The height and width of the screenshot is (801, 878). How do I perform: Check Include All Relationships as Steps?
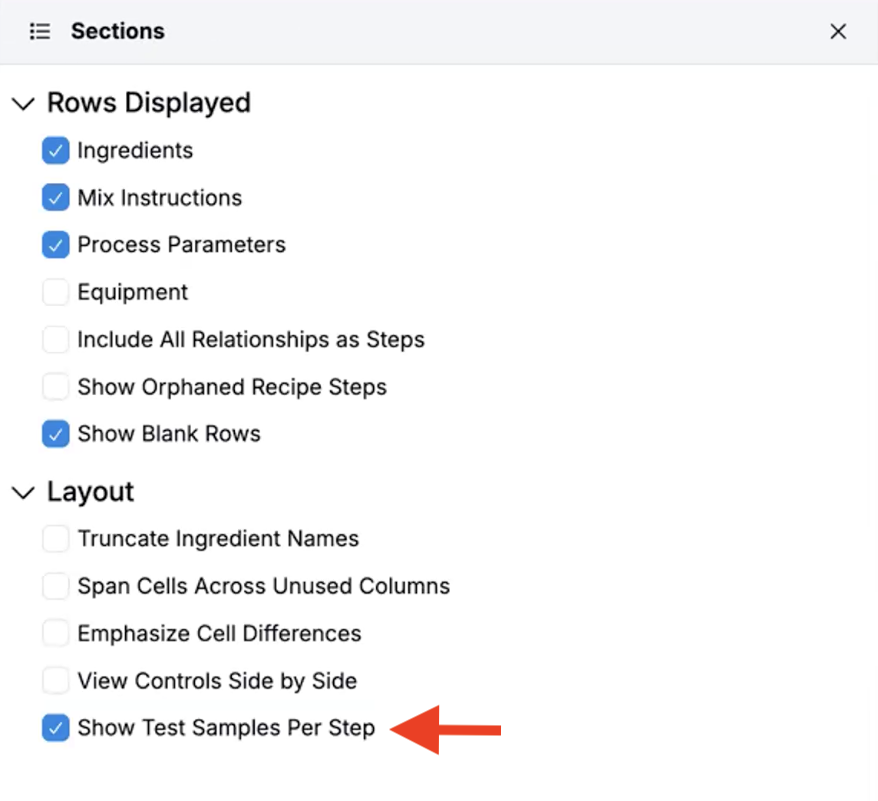point(56,340)
